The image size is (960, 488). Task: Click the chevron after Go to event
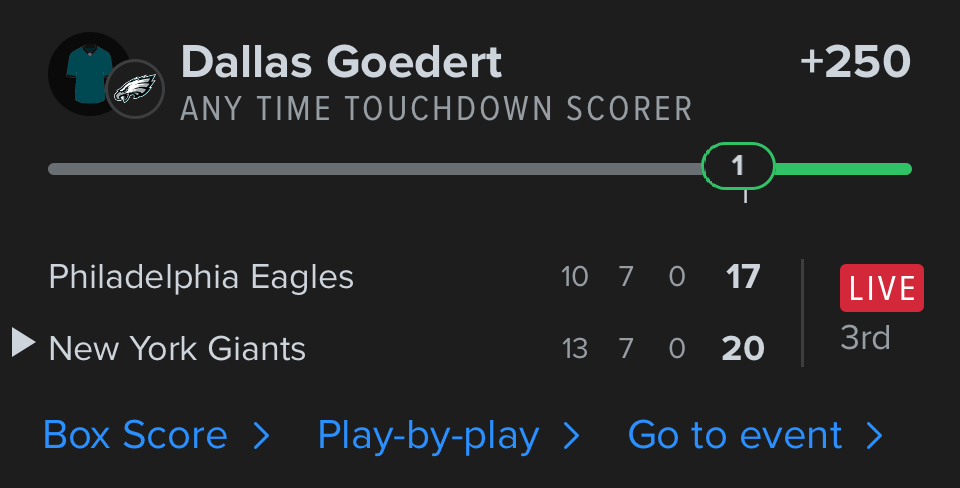click(x=874, y=436)
